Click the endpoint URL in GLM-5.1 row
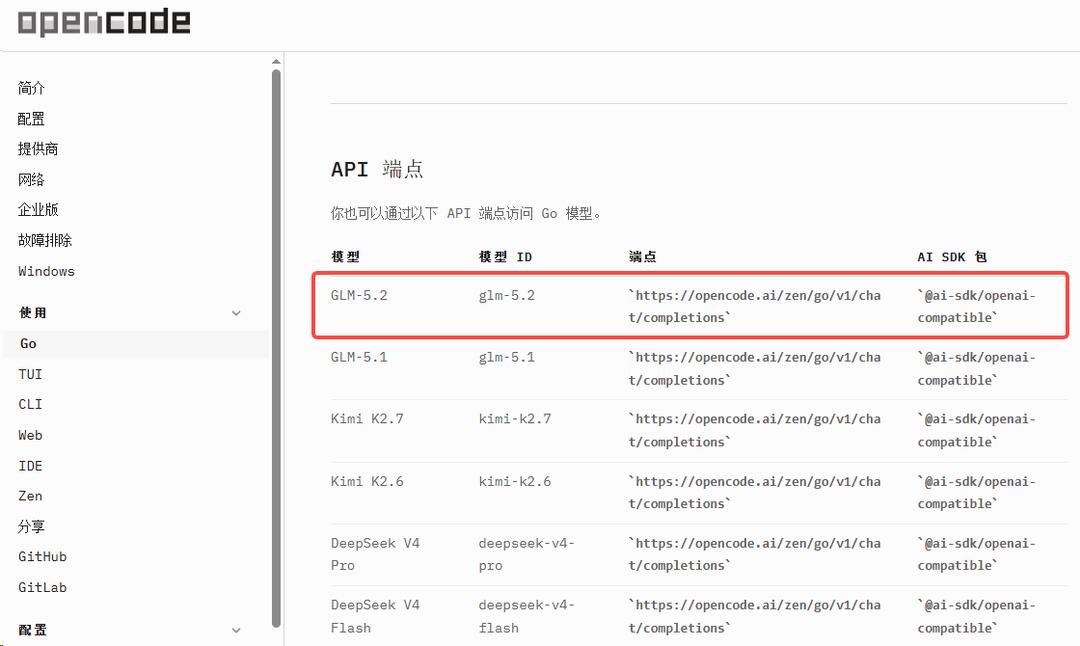 pyautogui.click(x=754, y=368)
